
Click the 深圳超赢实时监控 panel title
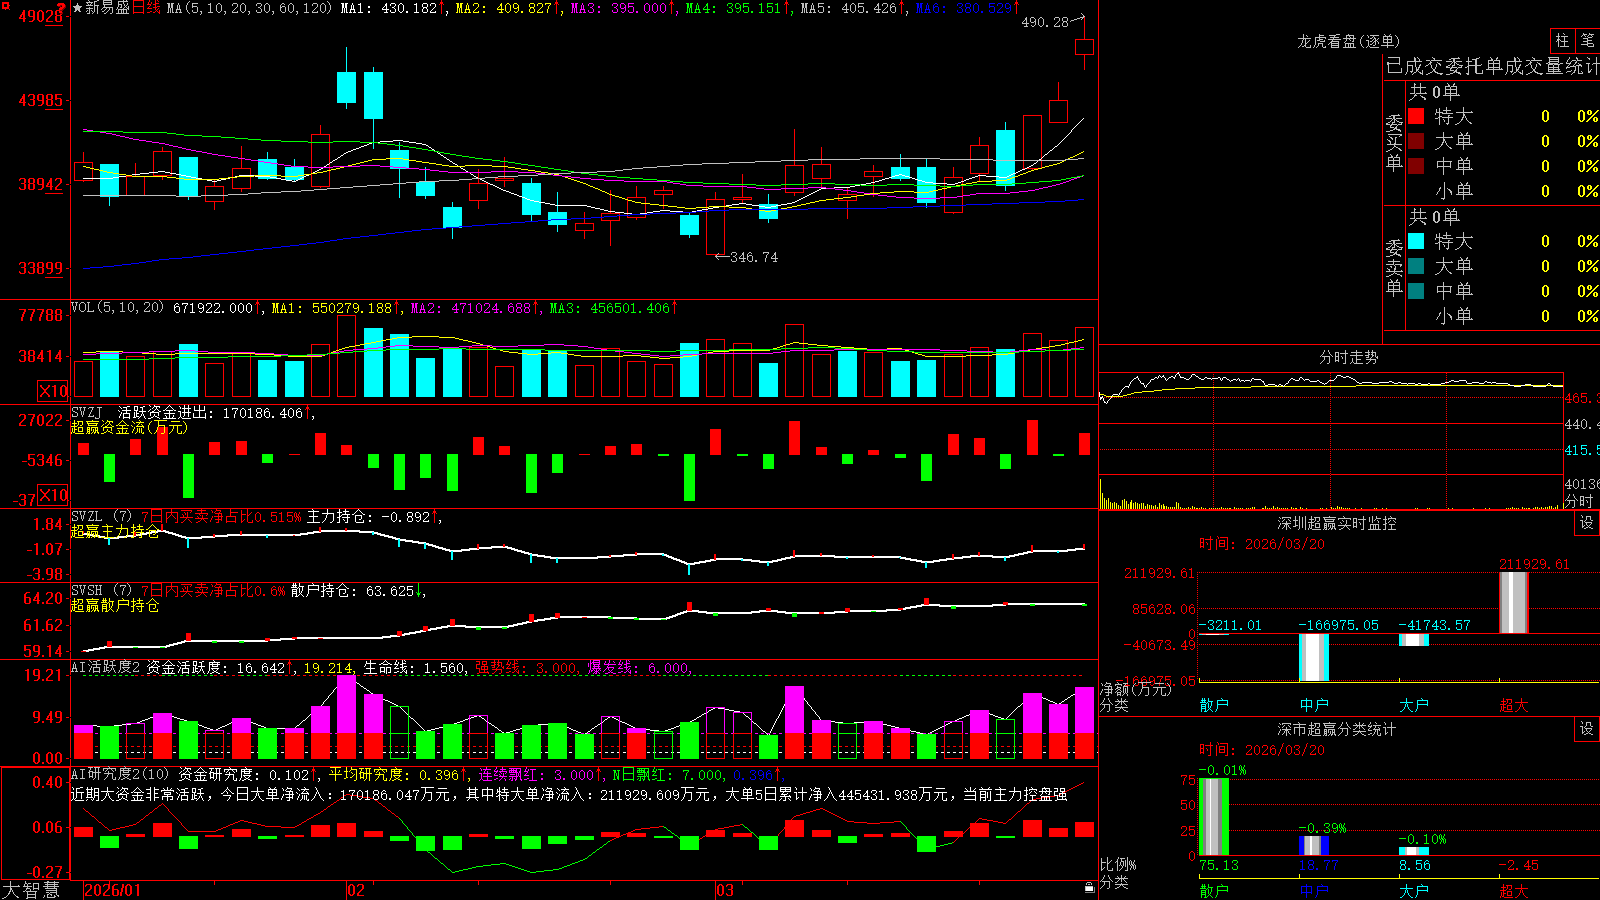[x=1336, y=523]
